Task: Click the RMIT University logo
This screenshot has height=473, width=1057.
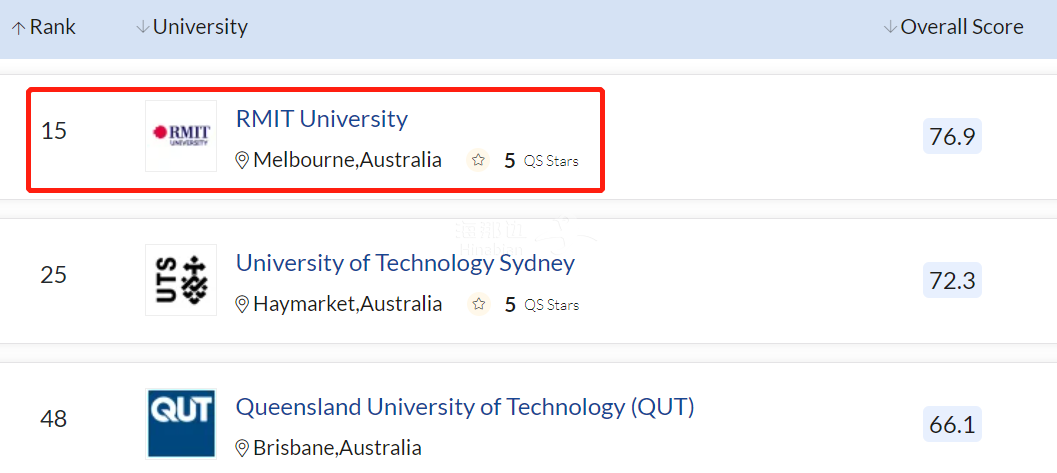Action: (181, 135)
